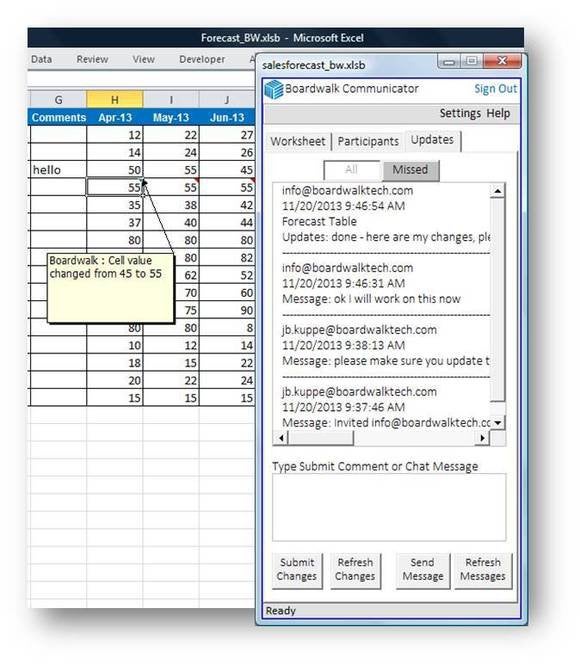Click the Boardwalk Communicator cube logo
580x664 pixels.
(274, 89)
